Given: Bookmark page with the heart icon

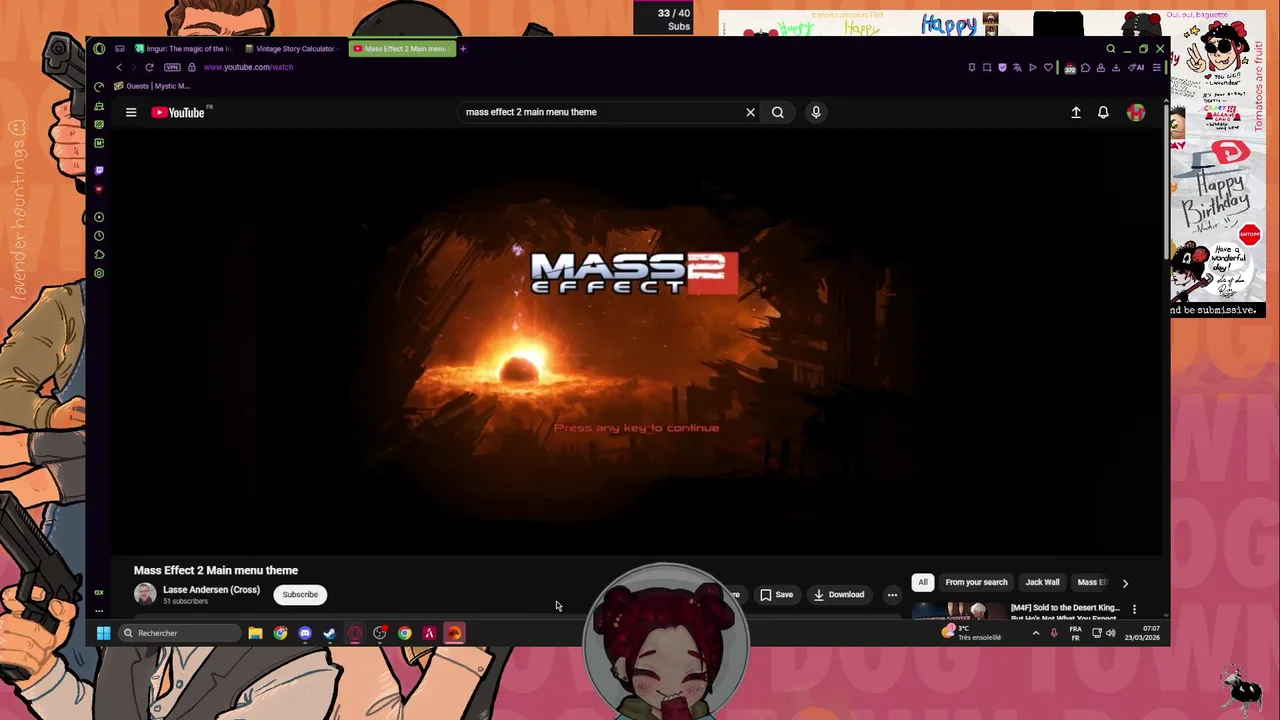Looking at the screenshot, I should (x=1048, y=67).
